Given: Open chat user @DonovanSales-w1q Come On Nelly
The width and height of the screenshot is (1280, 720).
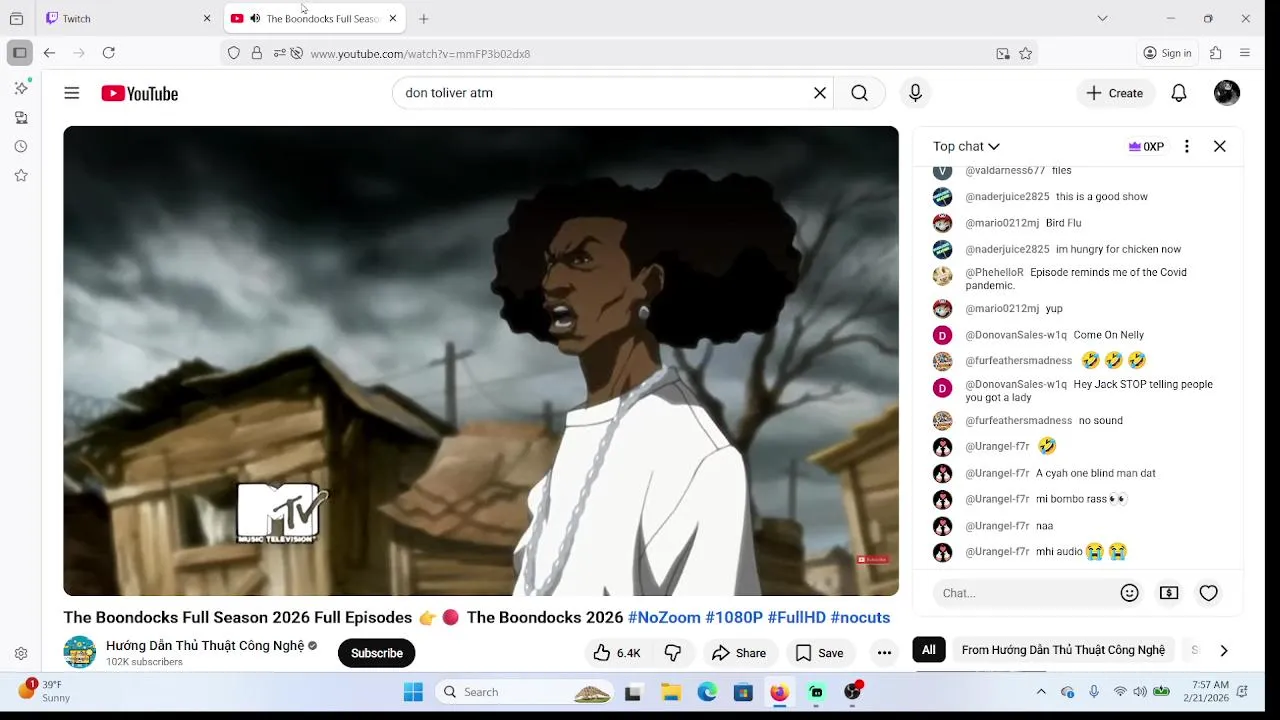Looking at the screenshot, I should coord(1015,335).
